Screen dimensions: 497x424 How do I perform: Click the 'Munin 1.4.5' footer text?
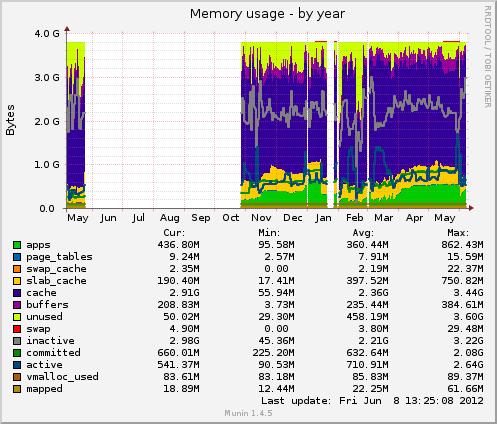tap(248, 413)
